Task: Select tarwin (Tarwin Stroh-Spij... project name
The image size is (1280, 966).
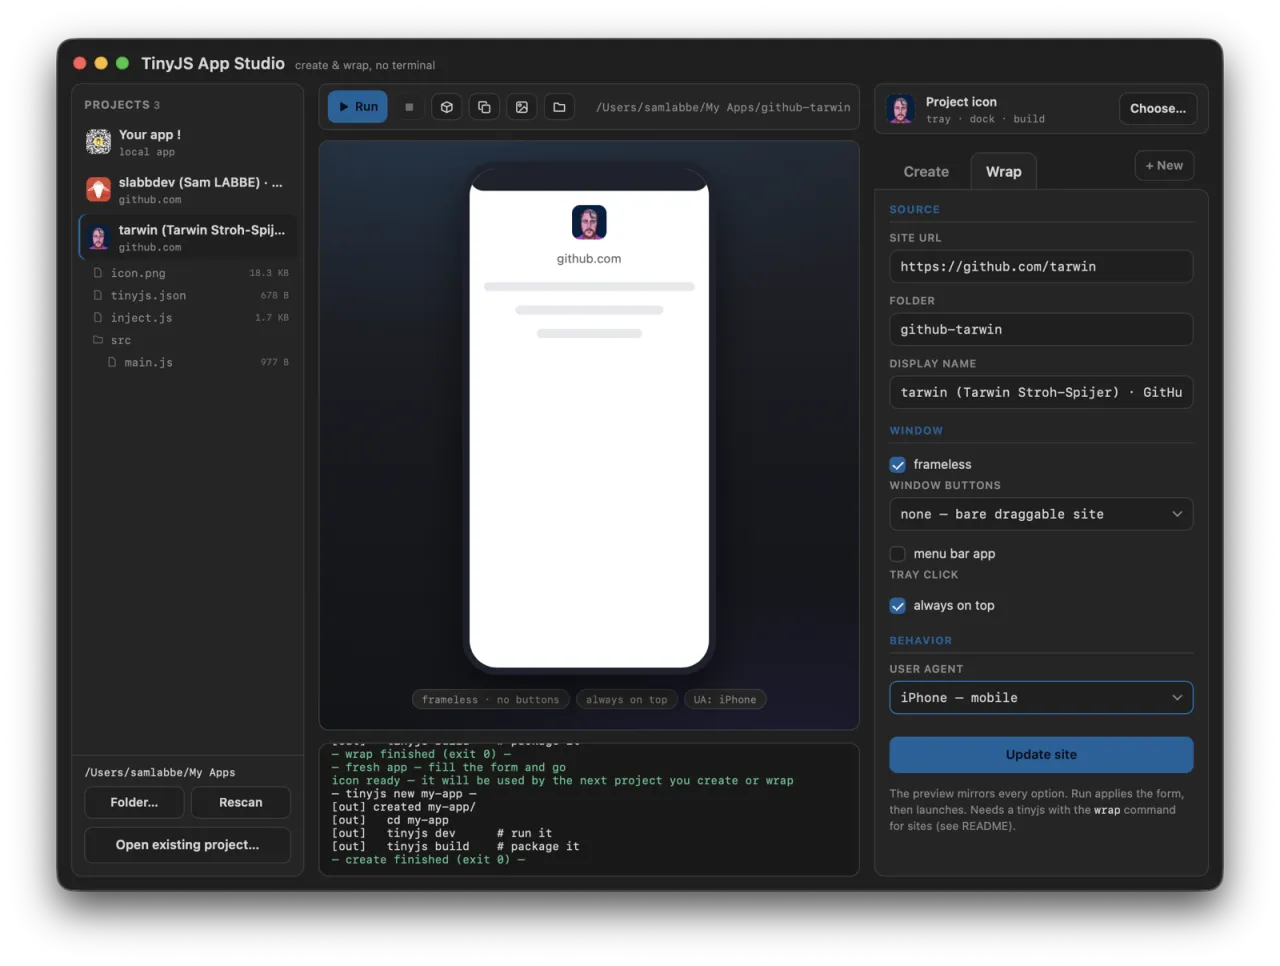Action: coord(202,230)
